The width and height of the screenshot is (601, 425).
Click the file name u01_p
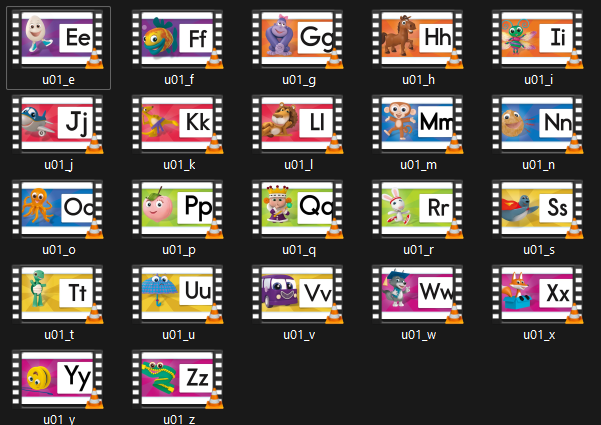coord(179,250)
